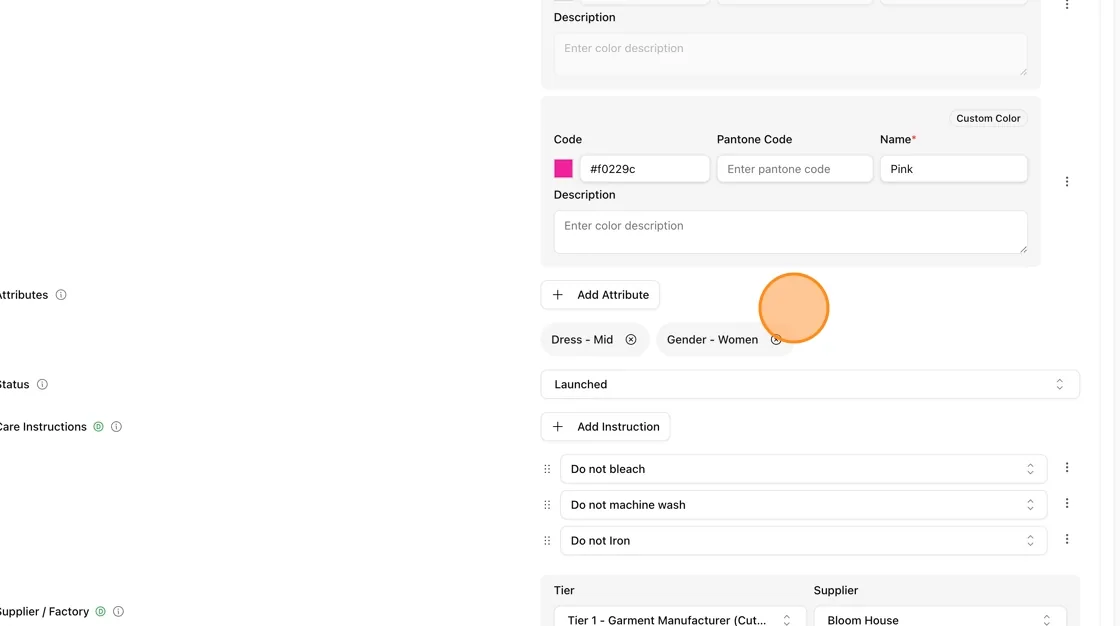Open the Bloom House supplier dropdown
The image size is (1120, 626).
[940, 618]
